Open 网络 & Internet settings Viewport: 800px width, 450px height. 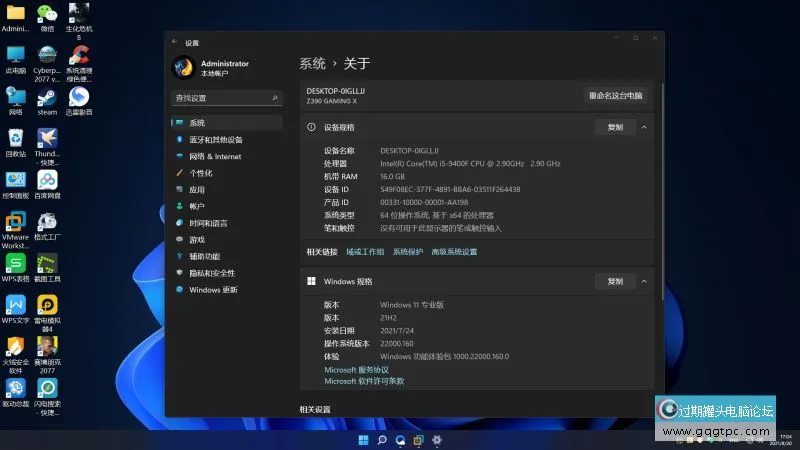click(214, 156)
